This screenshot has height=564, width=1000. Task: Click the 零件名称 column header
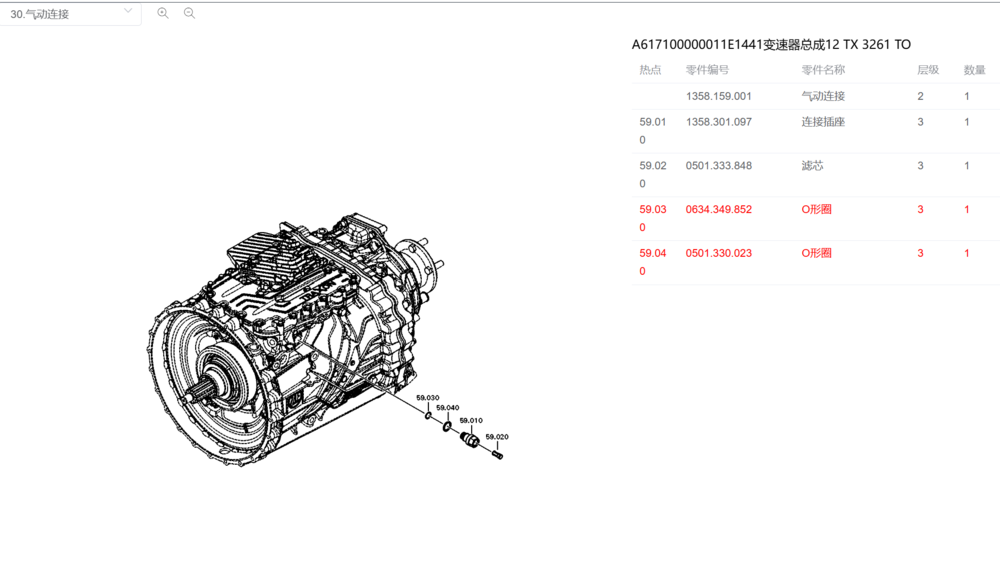[823, 70]
